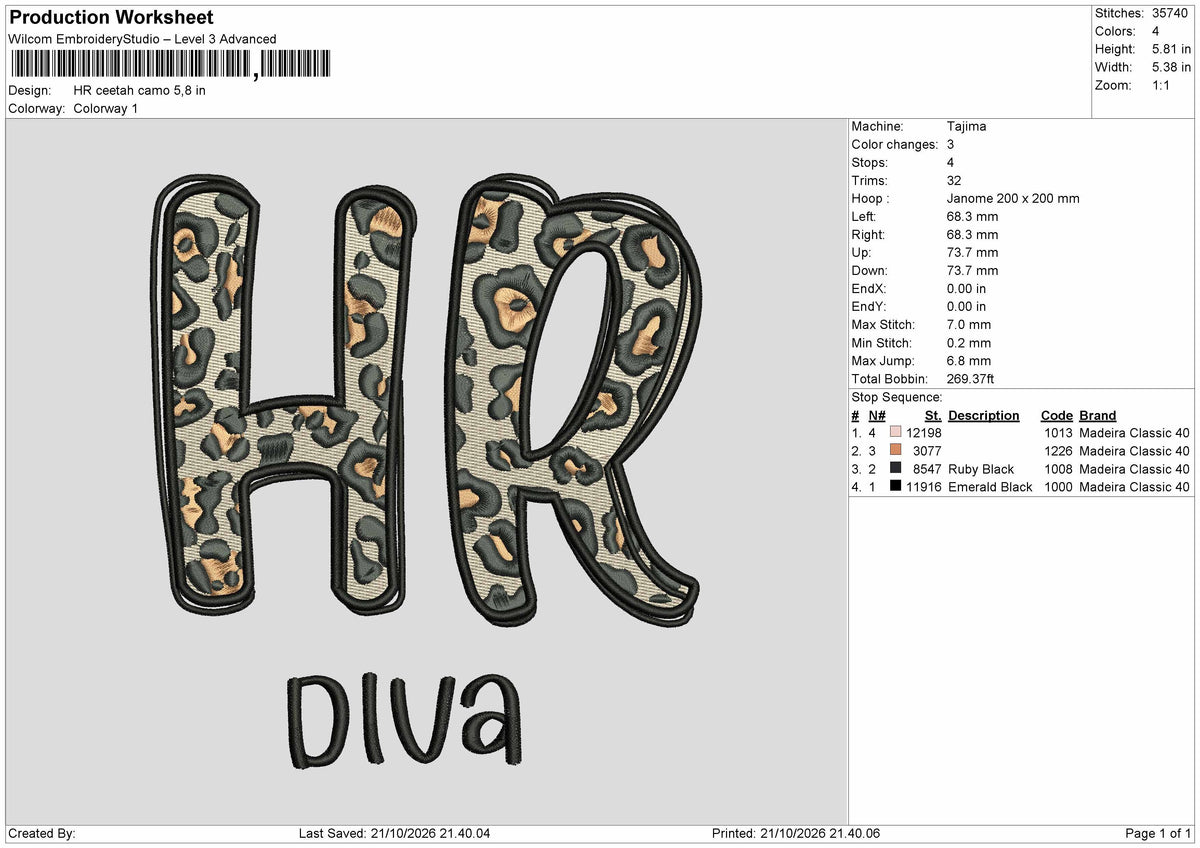This screenshot has width=1200, height=848.
Task: Click the Left value 68.3 mm
Action: (973, 216)
